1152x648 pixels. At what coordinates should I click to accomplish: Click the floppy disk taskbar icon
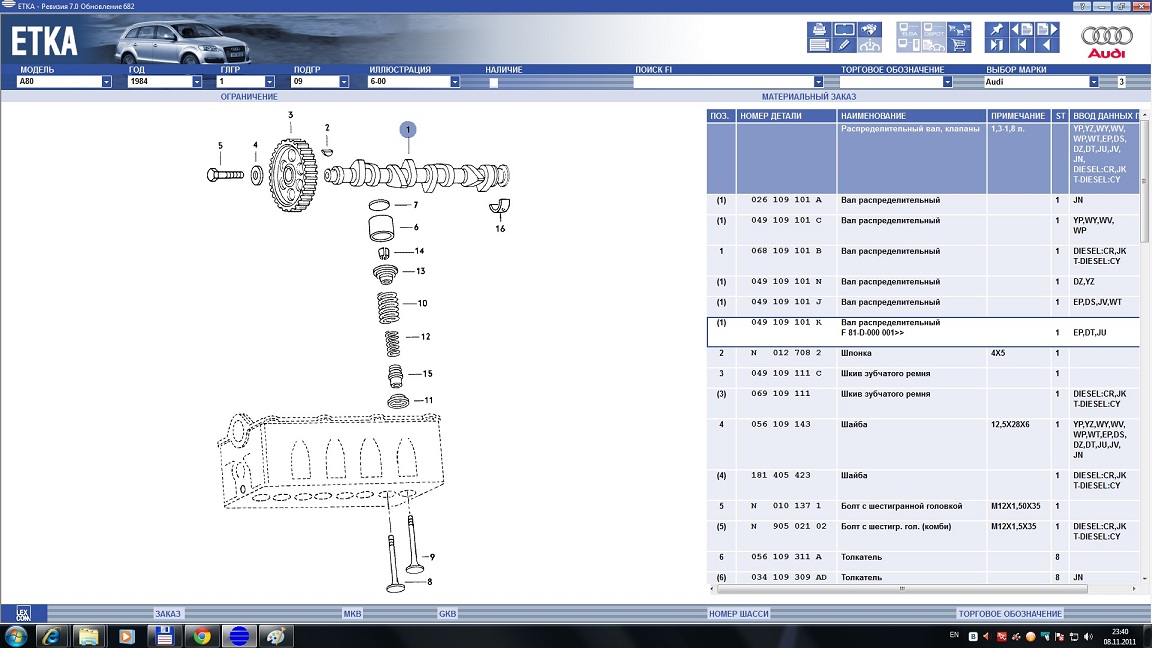pyautogui.click(x=164, y=636)
